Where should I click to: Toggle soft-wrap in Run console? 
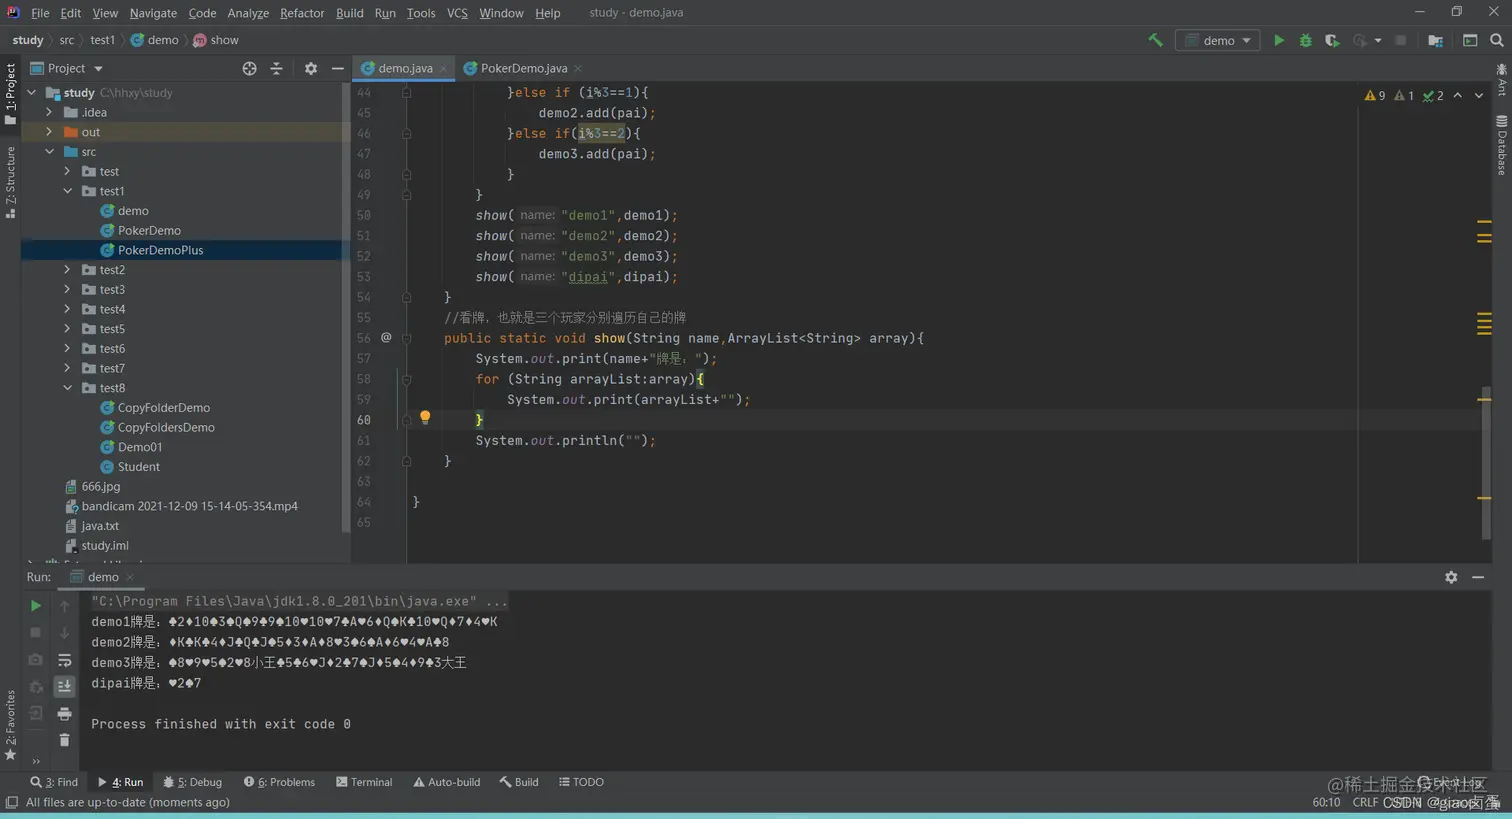(x=64, y=660)
